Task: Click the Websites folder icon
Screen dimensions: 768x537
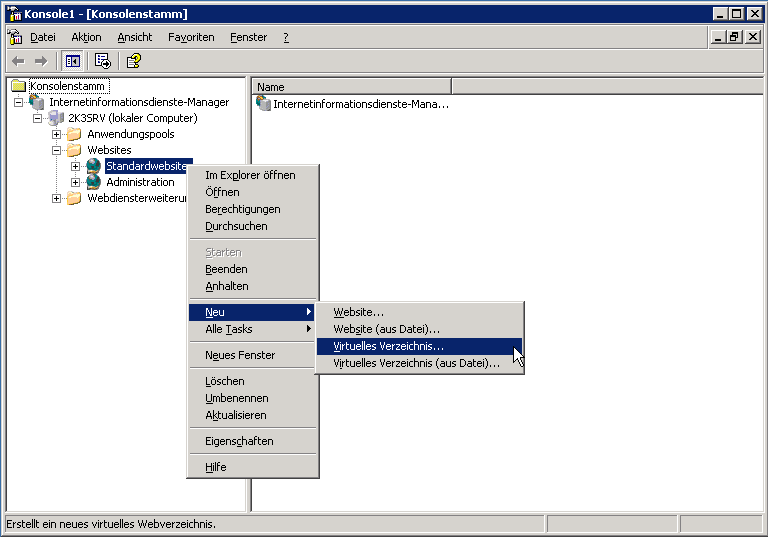Action: click(x=74, y=149)
